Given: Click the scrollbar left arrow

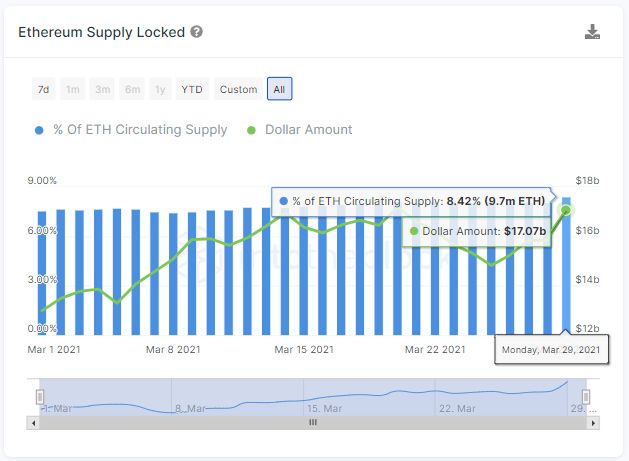Looking at the screenshot, I should coord(33,423).
